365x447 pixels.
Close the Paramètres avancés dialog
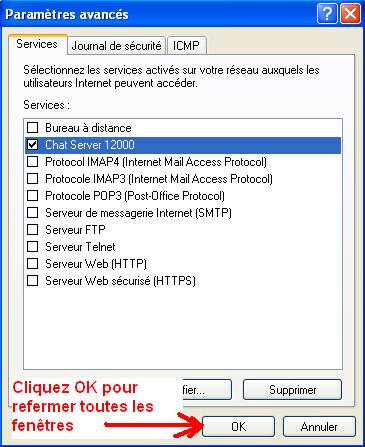(350, 14)
